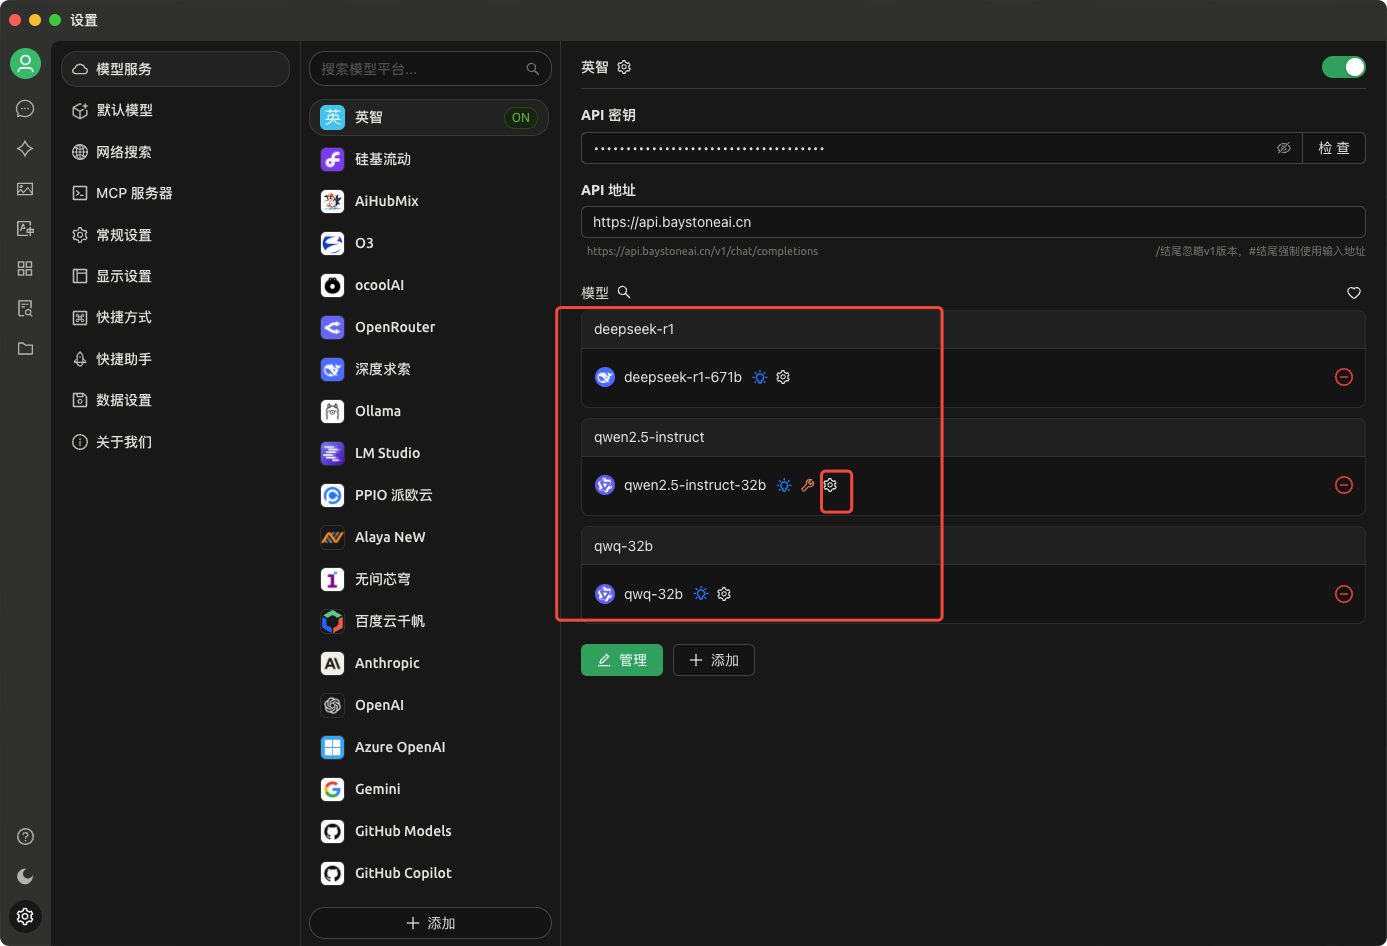The image size is (1387, 946).
Task: Select MCP 服务器 settings menu
Action: coord(175,193)
